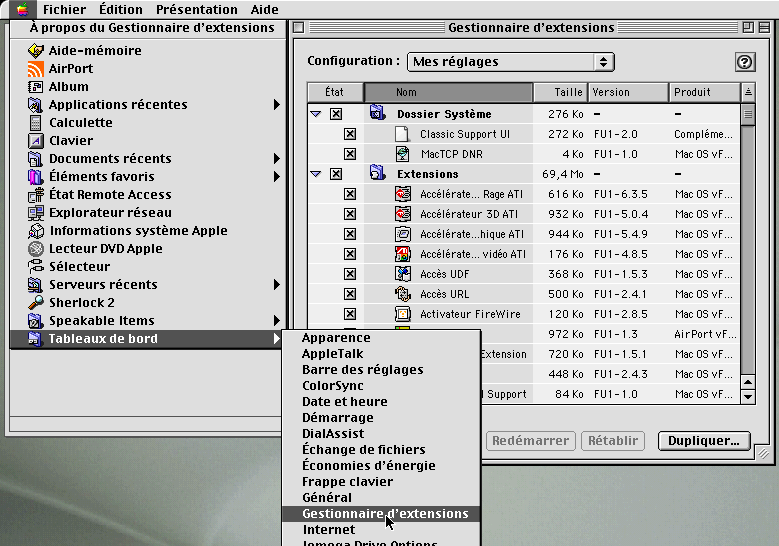Viewport: 779px width, 546px height.
Task: Click the Sélecteur icon
Action: pos(36,267)
